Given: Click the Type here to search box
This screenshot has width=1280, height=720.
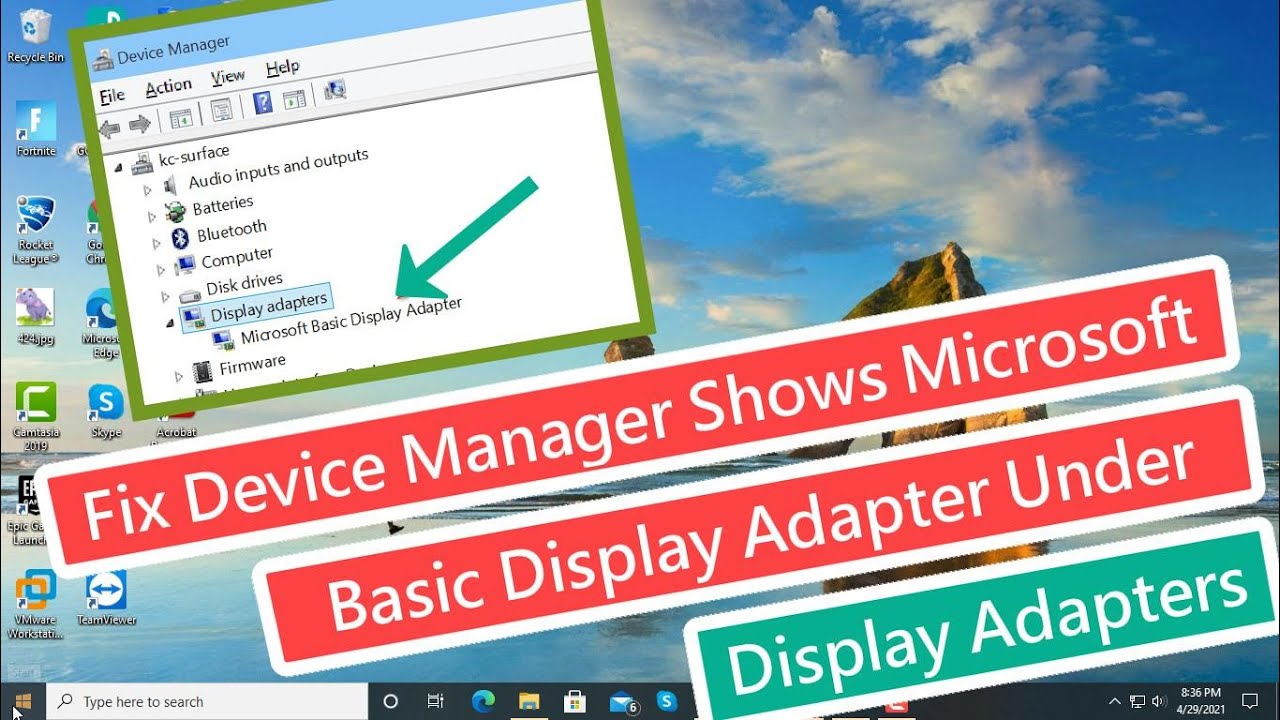Looking at the screenshot, I should [x=207, y=702].
